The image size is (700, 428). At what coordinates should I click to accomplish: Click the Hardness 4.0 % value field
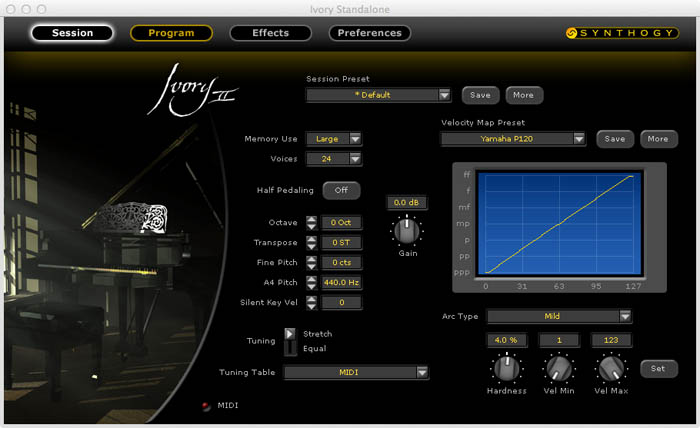pos(506,340)
